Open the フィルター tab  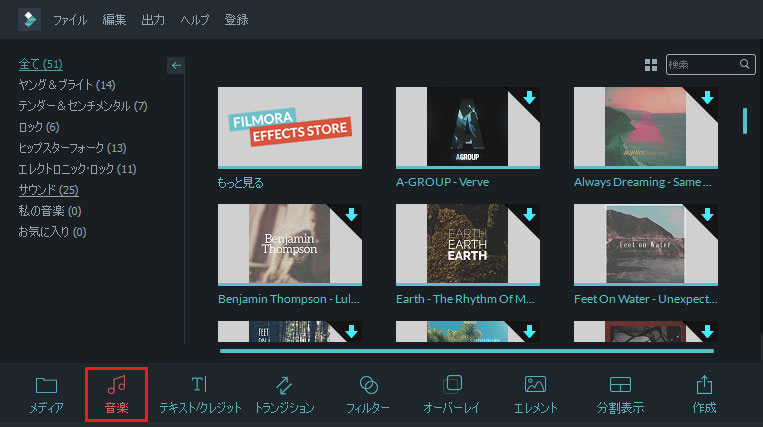(x=368, y=395)
